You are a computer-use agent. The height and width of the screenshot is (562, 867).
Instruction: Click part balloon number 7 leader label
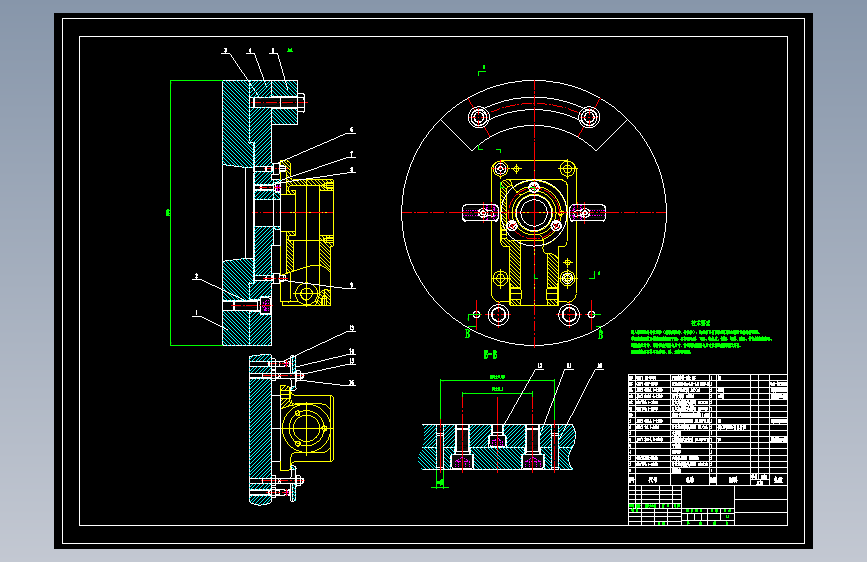(352, 154)
